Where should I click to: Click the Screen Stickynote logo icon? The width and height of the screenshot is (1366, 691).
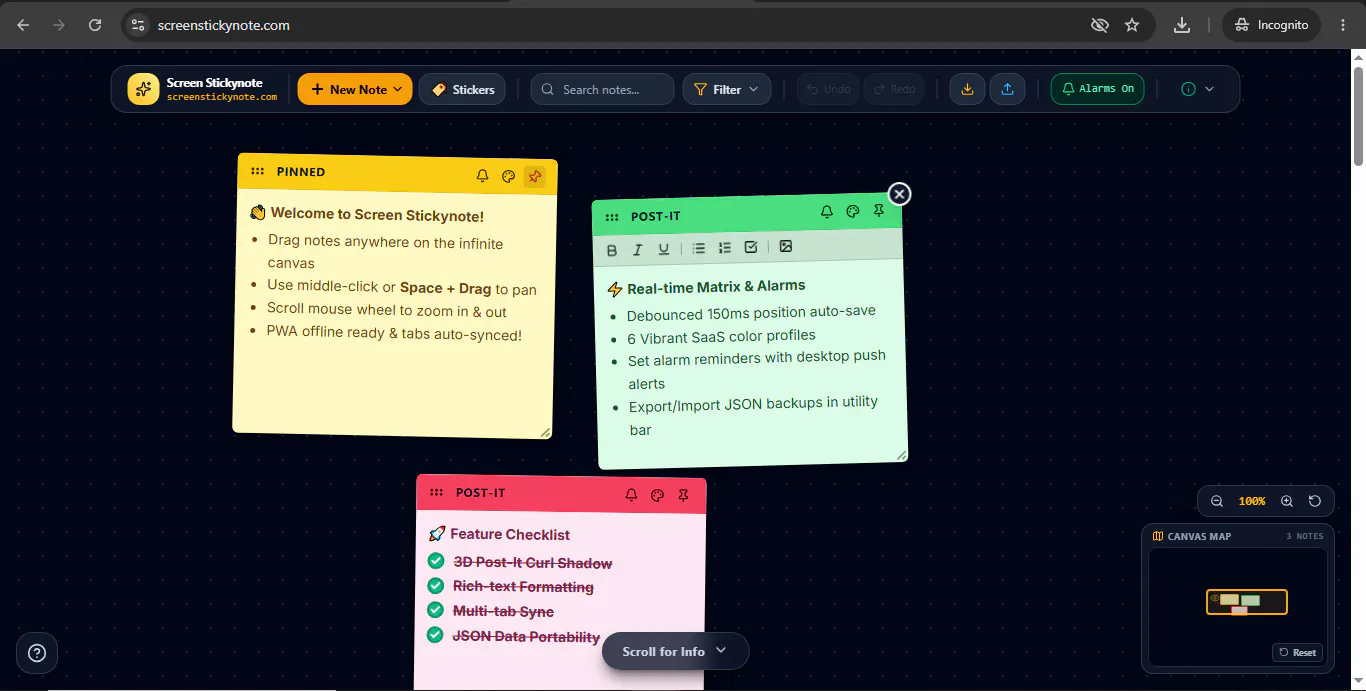(143, 89)
